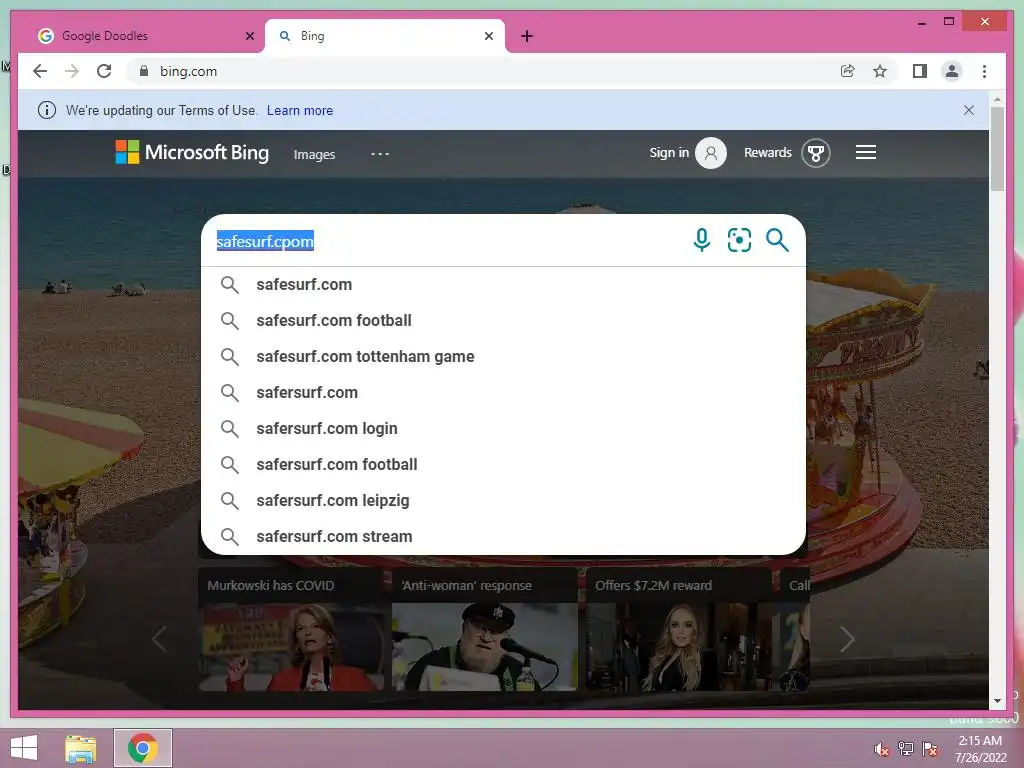This screenshot has width=1024, height=768.
Task: Select suggestion safesurf.com tottenham game
Action: pyautogui.click(x=503, y=357)
